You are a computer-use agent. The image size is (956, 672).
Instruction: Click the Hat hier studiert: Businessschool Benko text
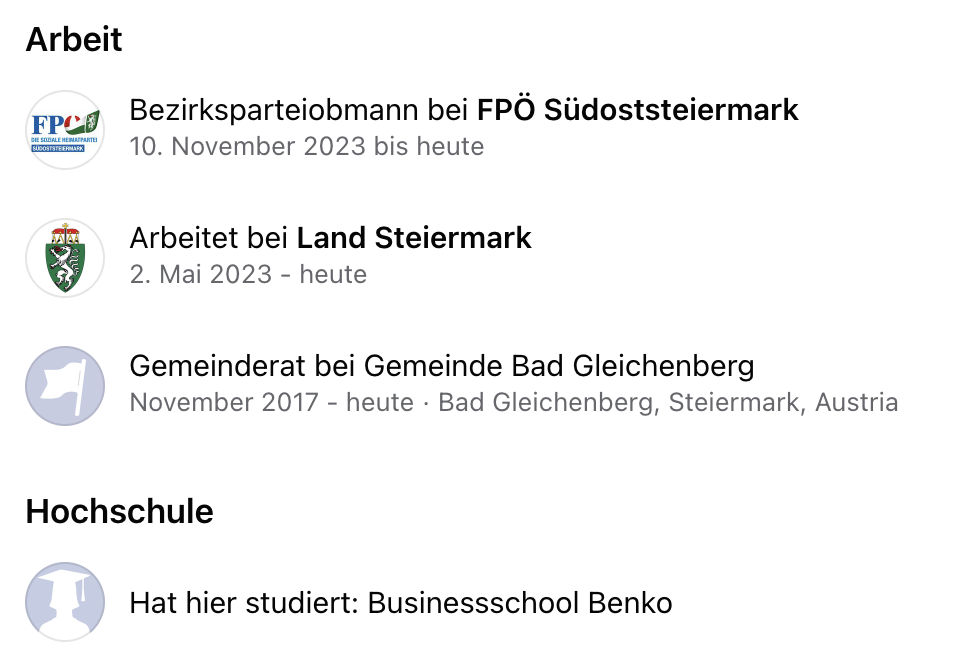pyautogui.click(x=401, y=603)
